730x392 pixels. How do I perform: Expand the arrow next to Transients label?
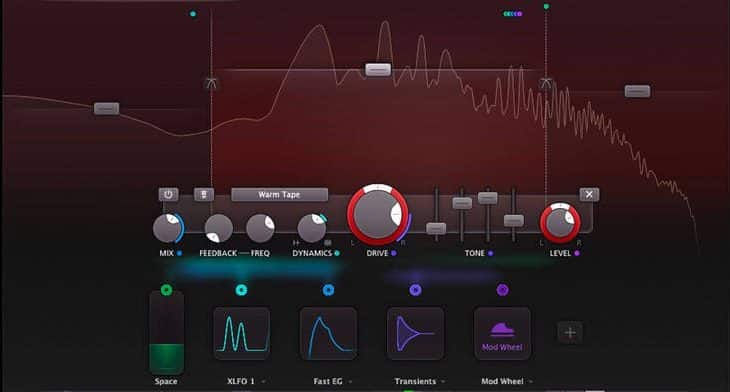pos(443,381)
